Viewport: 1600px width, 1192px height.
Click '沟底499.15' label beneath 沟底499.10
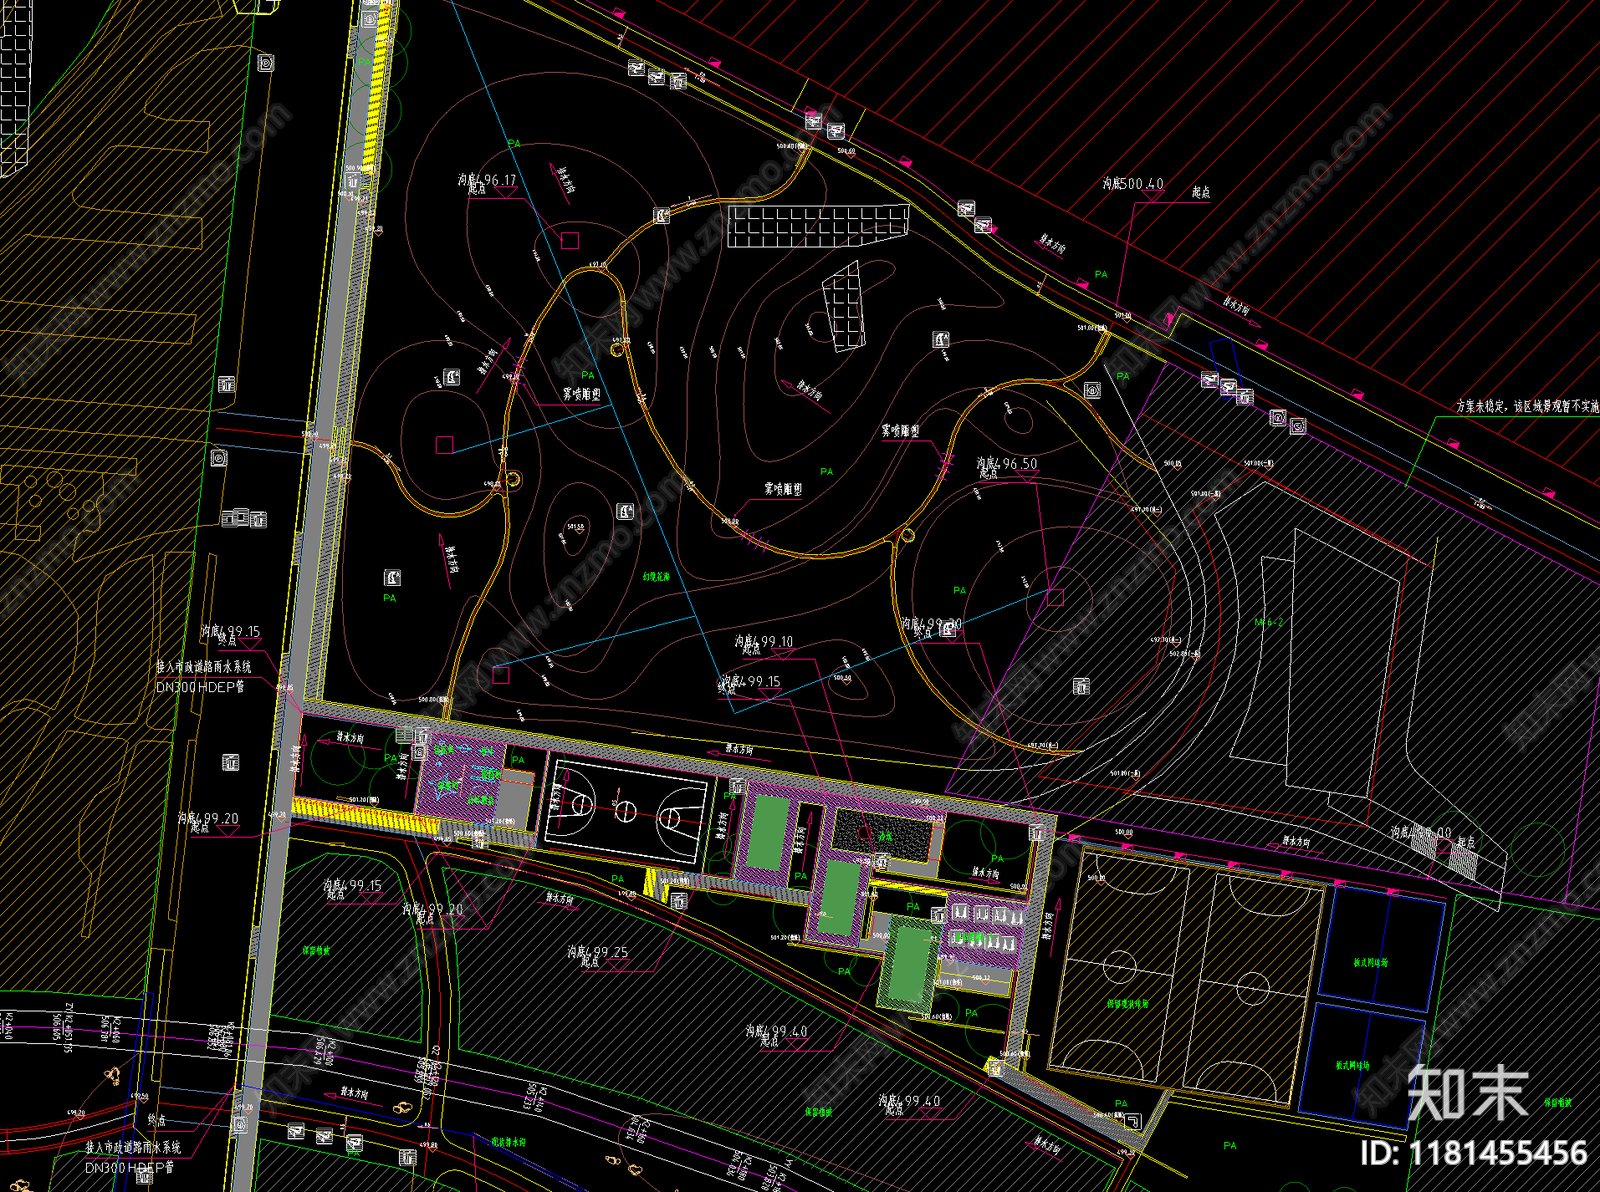(x=750, y=682)
